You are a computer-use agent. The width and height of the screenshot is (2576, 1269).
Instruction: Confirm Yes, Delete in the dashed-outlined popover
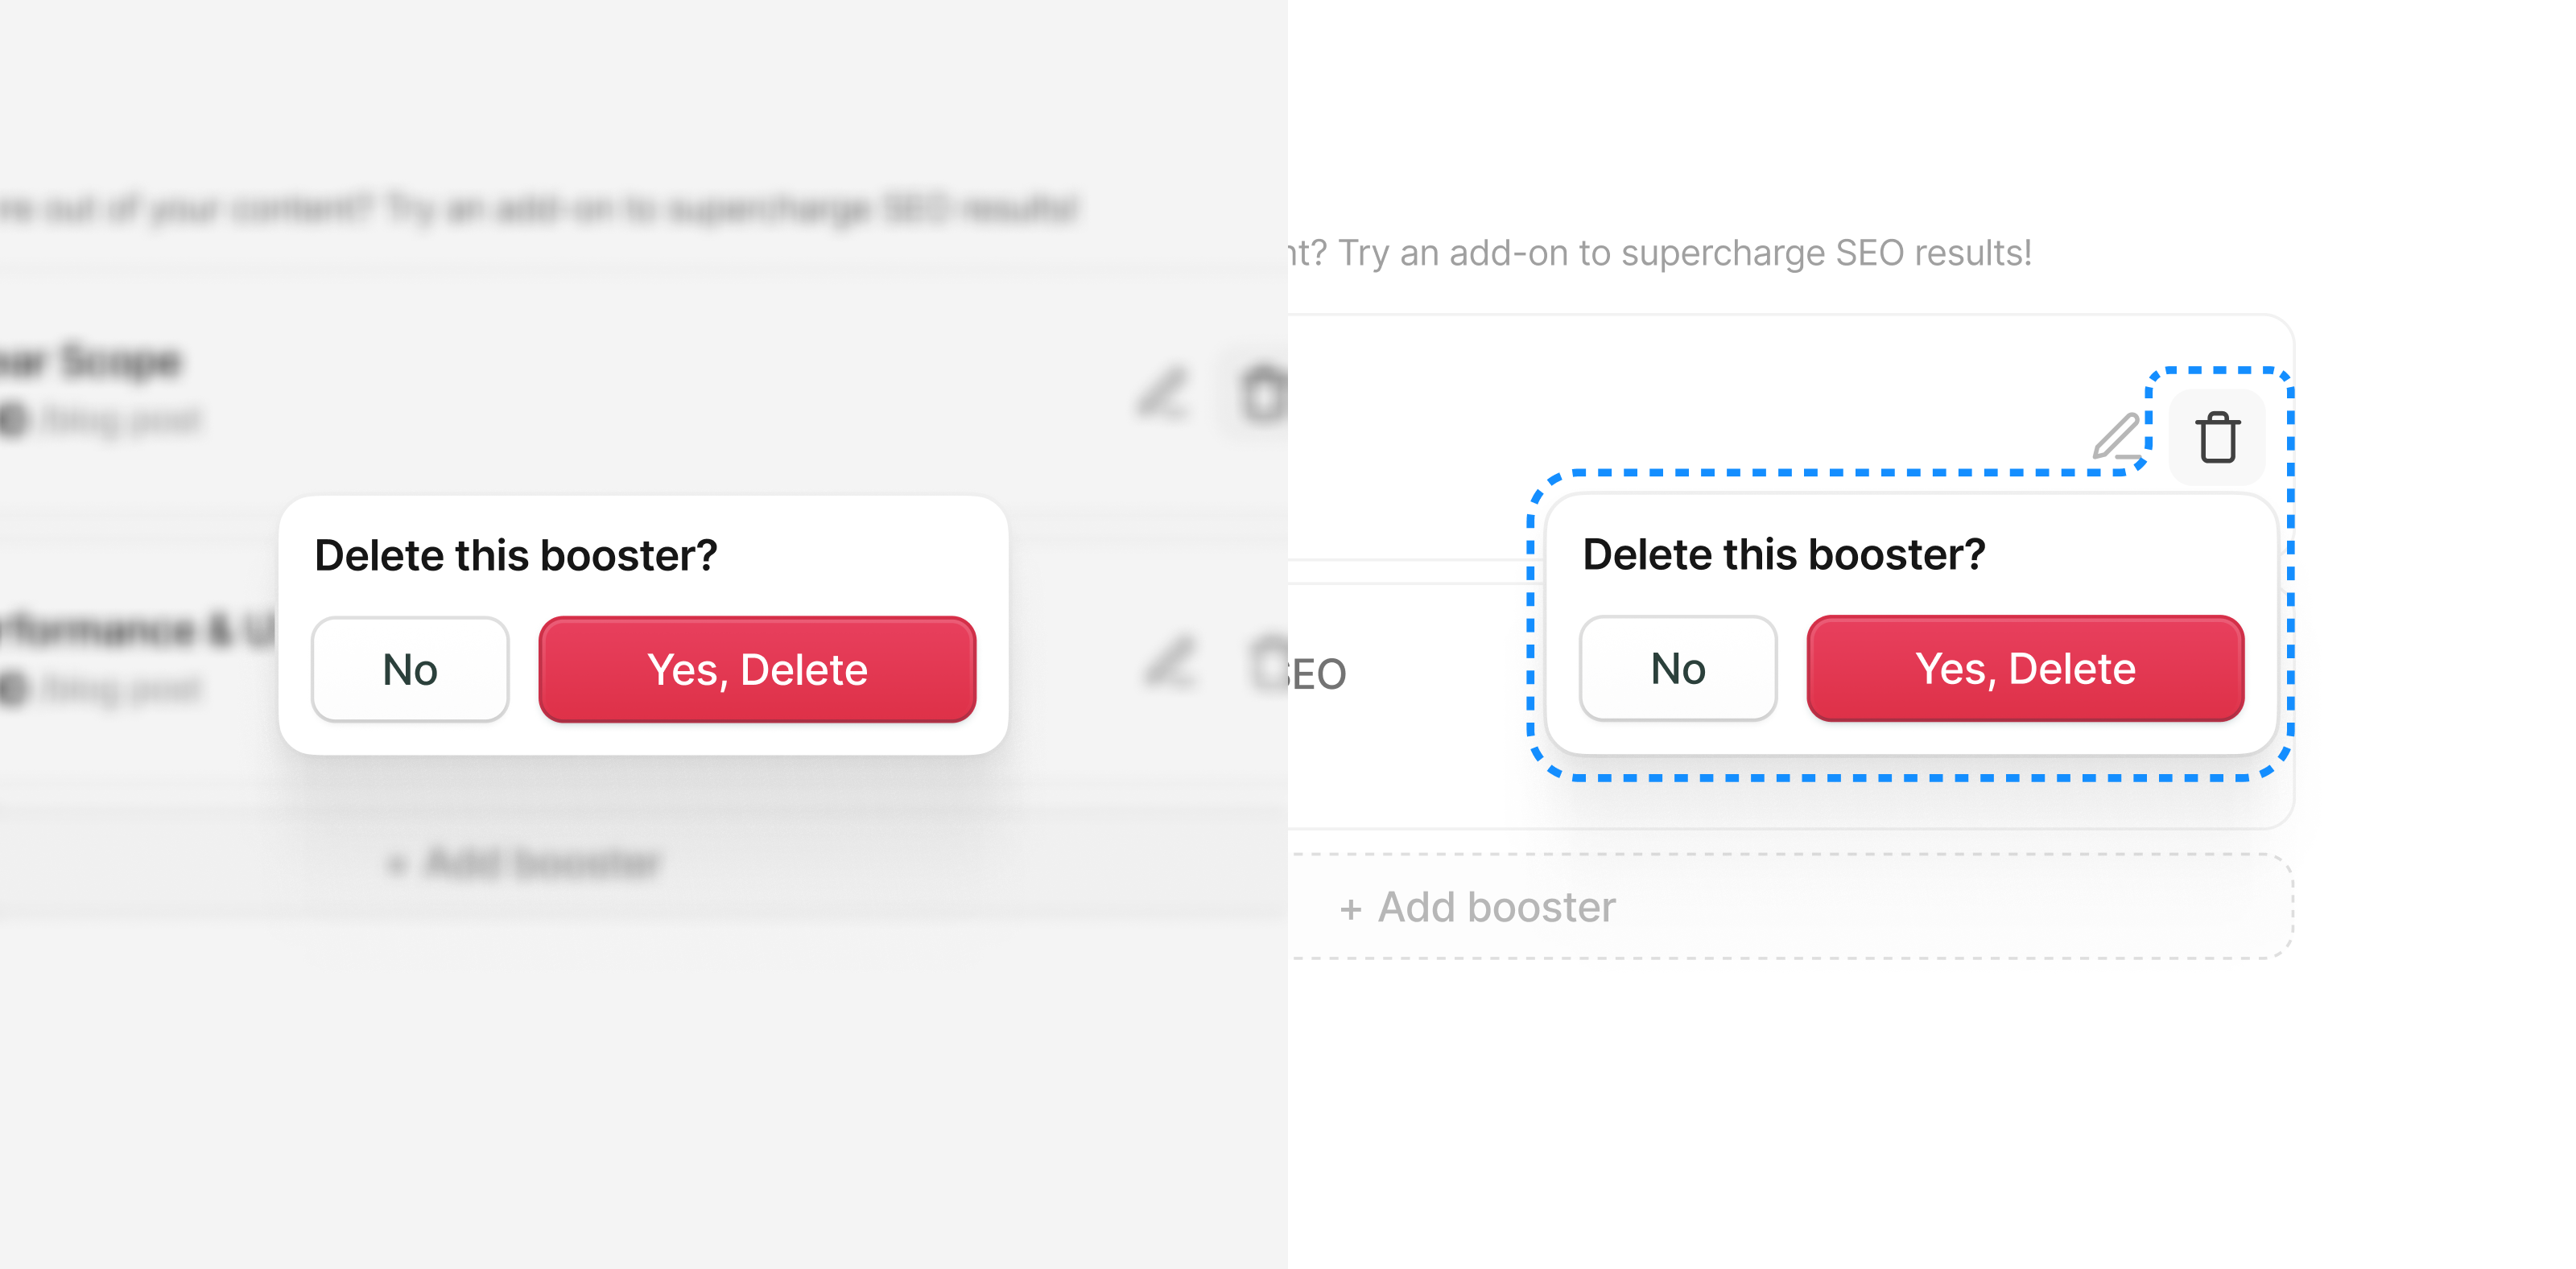coord(2025,668)
